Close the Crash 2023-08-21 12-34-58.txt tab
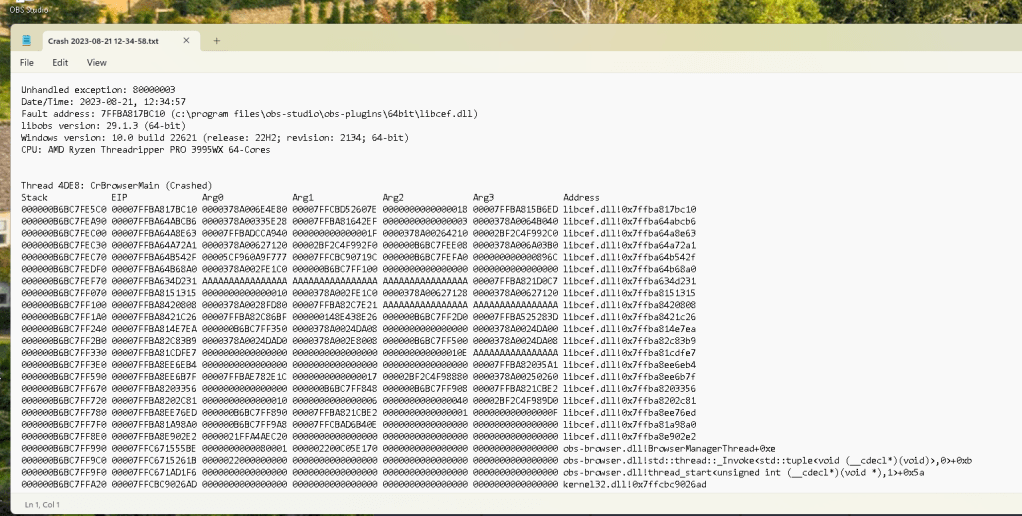Screen dimensions: 1022x516 (186, 40)
